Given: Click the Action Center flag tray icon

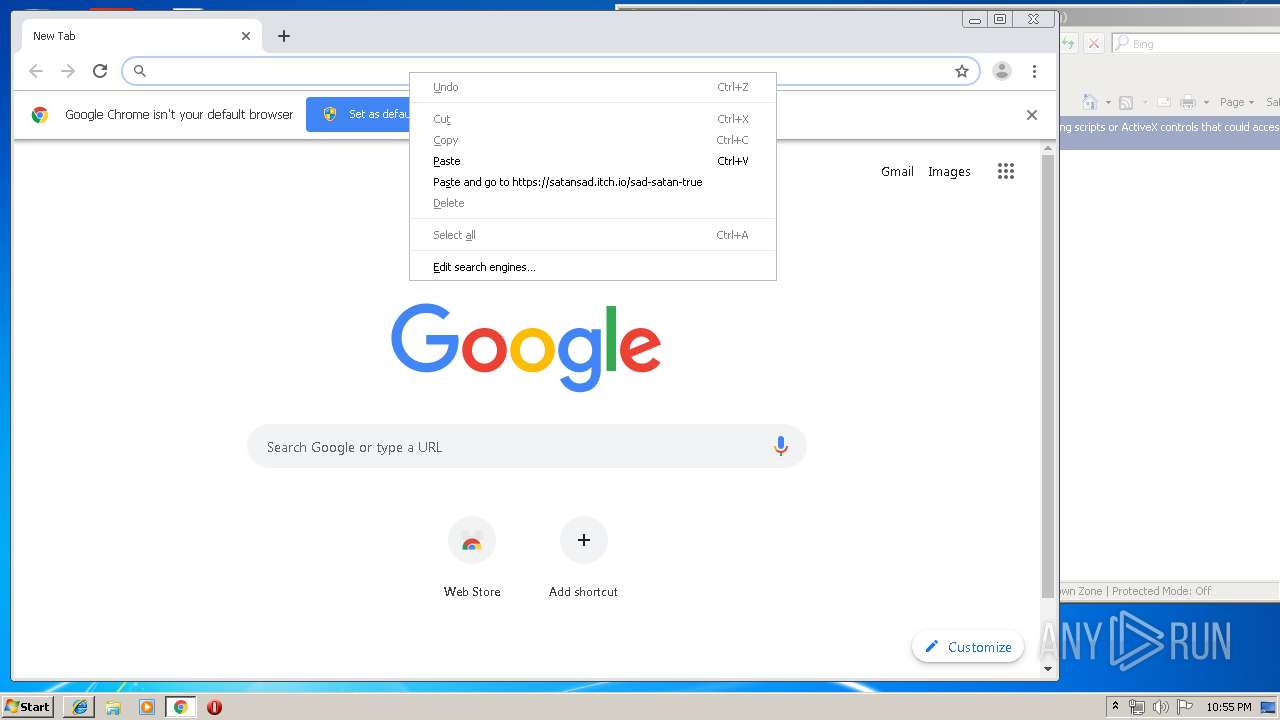Looking at the screenshot, I should (1185, 707).
